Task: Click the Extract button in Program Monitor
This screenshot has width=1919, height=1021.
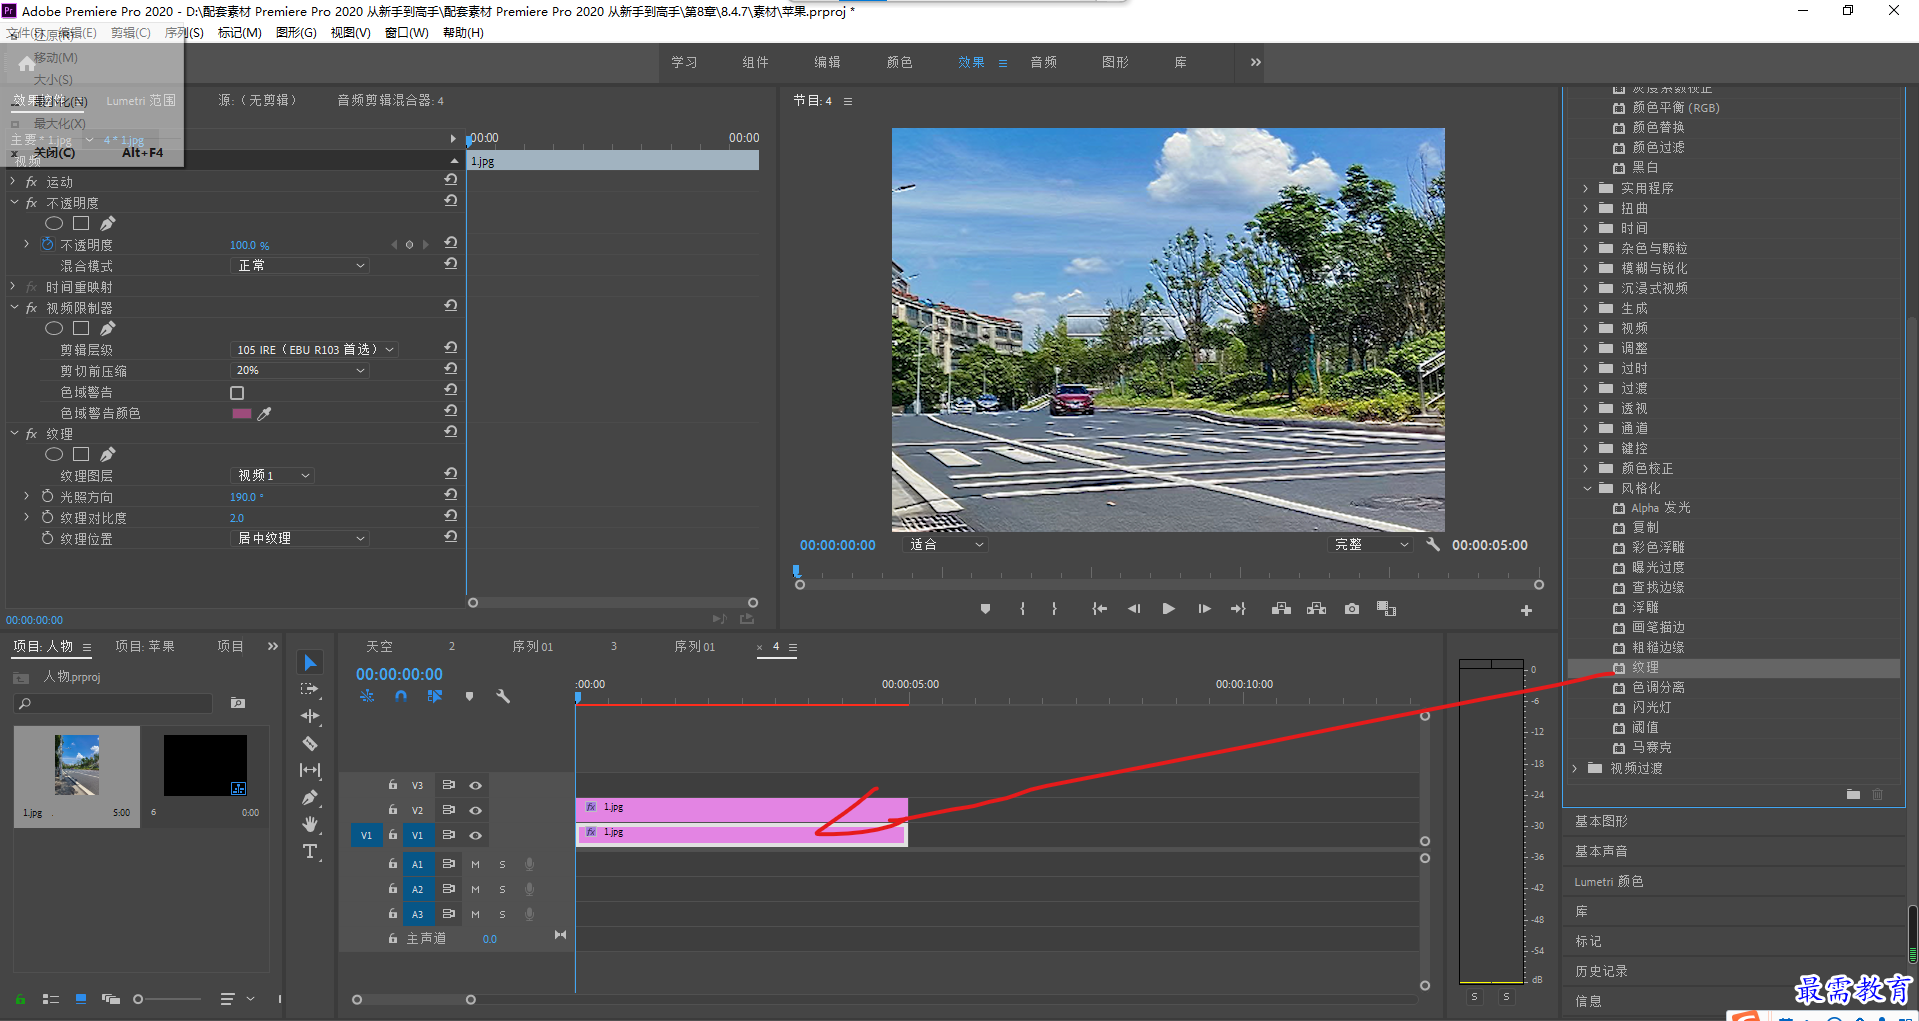Action: point(1316,609)
